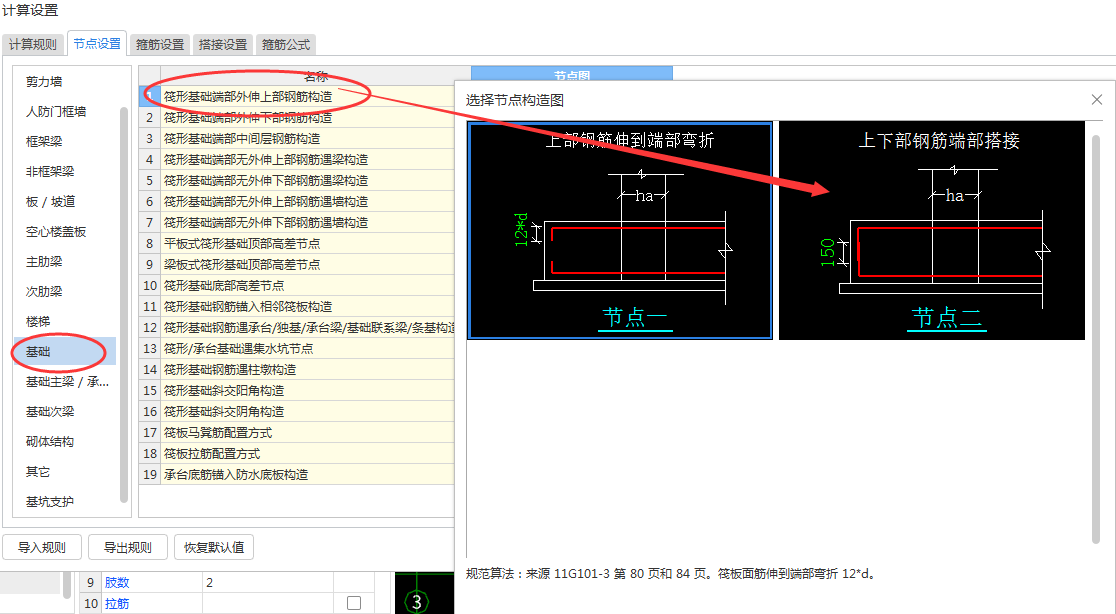Tick the checkbox in the 拉筋 property row
The width and height of the screenshot is (1116, 614).
tap(354, 603)
